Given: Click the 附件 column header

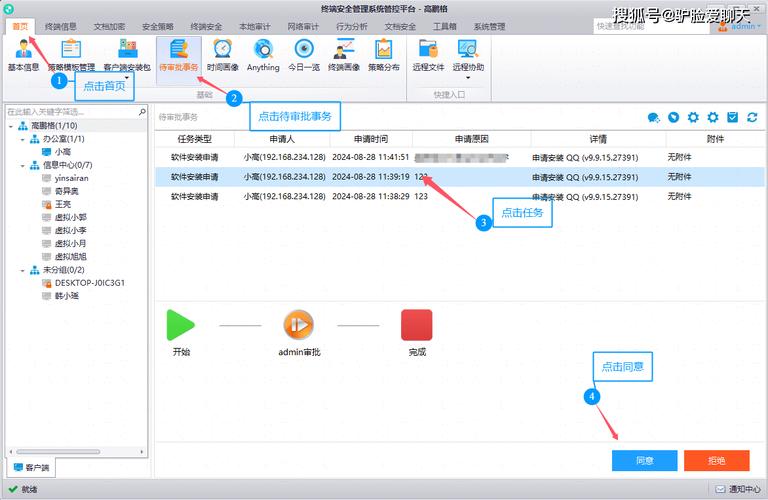Looking at the screenshot, I should [715, 139].
